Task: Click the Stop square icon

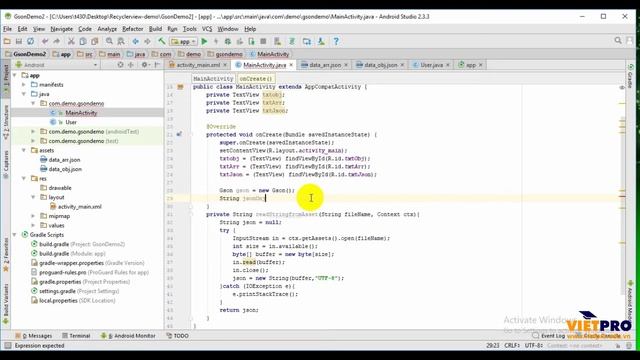Action: point(263,41)
